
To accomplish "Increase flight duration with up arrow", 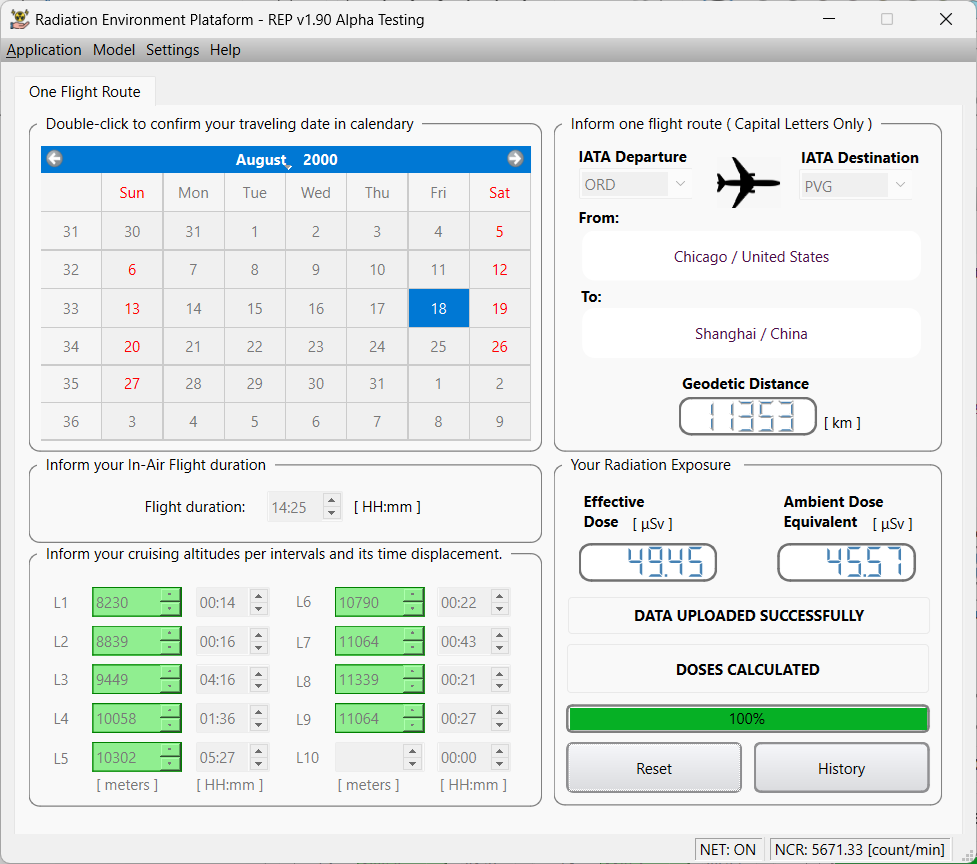I will (x=332, y=500).
